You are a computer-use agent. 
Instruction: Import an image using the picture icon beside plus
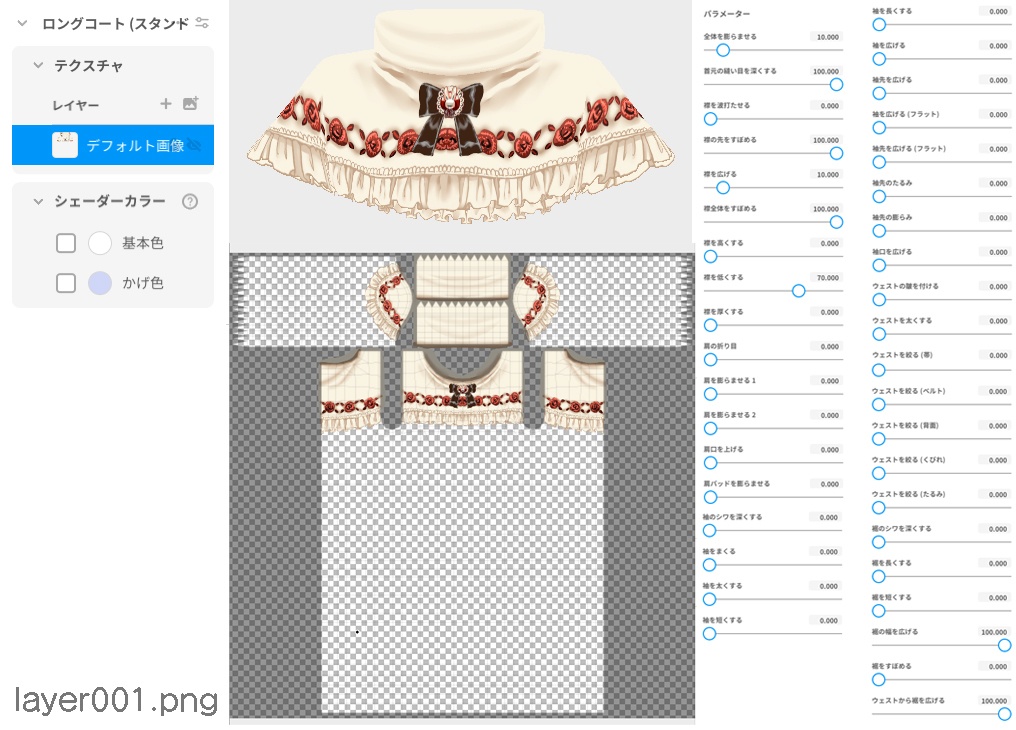pos(190,103)
